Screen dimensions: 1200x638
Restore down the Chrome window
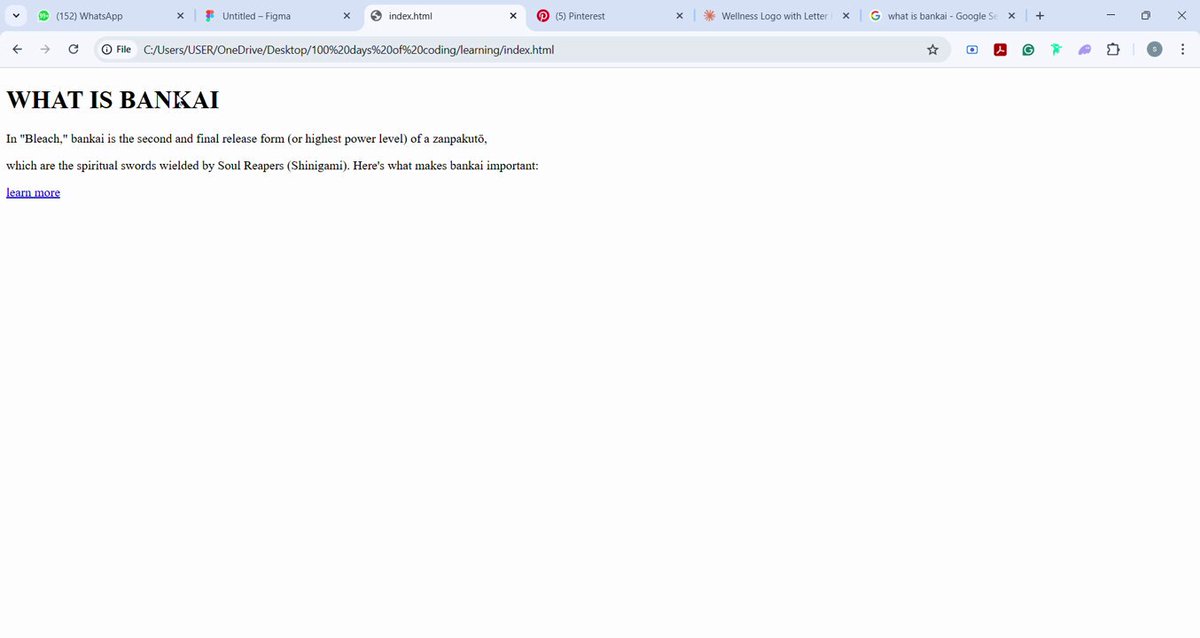1146,16
